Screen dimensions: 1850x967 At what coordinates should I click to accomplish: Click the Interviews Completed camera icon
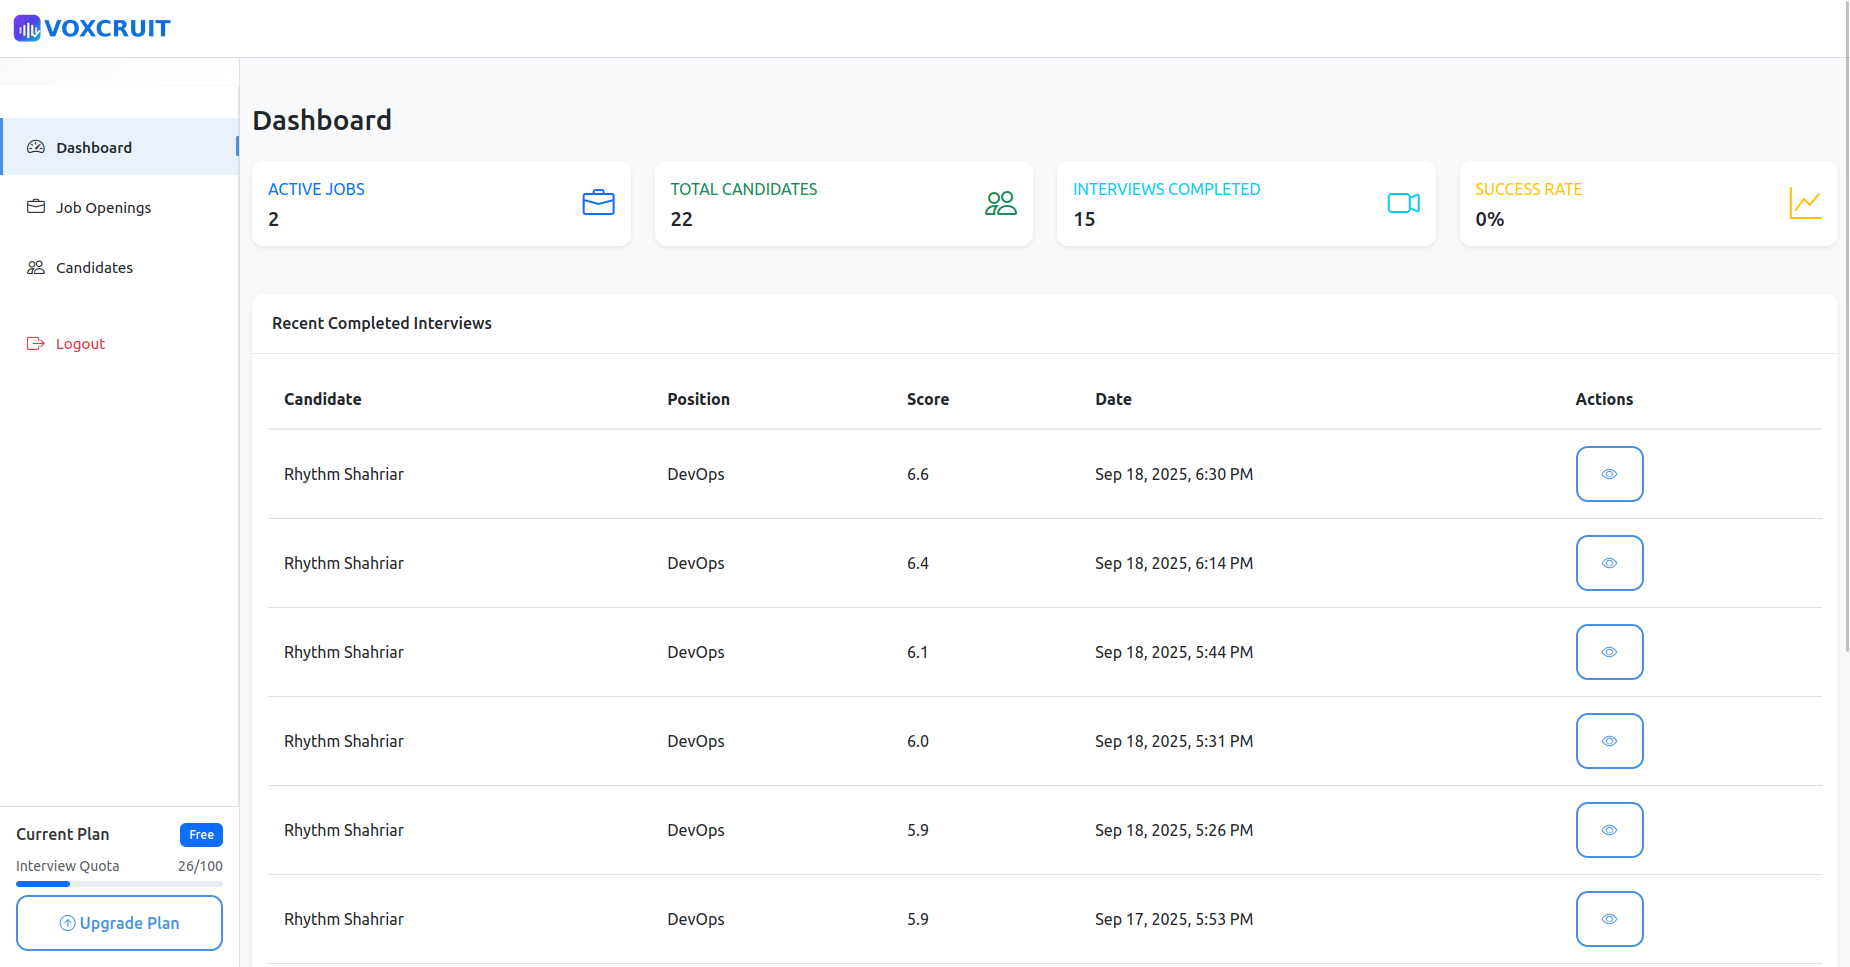1403,203
